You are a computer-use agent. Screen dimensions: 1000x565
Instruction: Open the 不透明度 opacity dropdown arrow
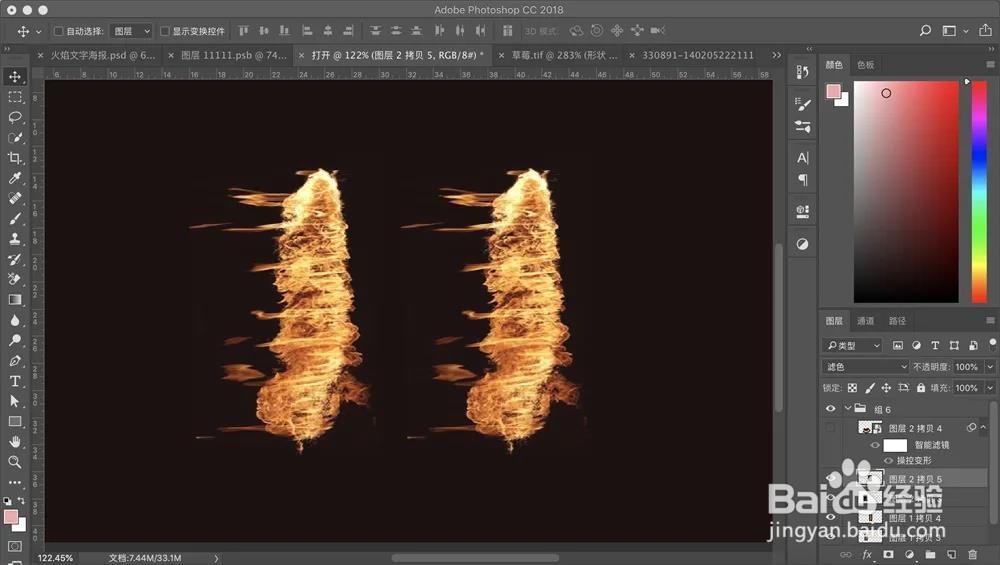point(990,367)
